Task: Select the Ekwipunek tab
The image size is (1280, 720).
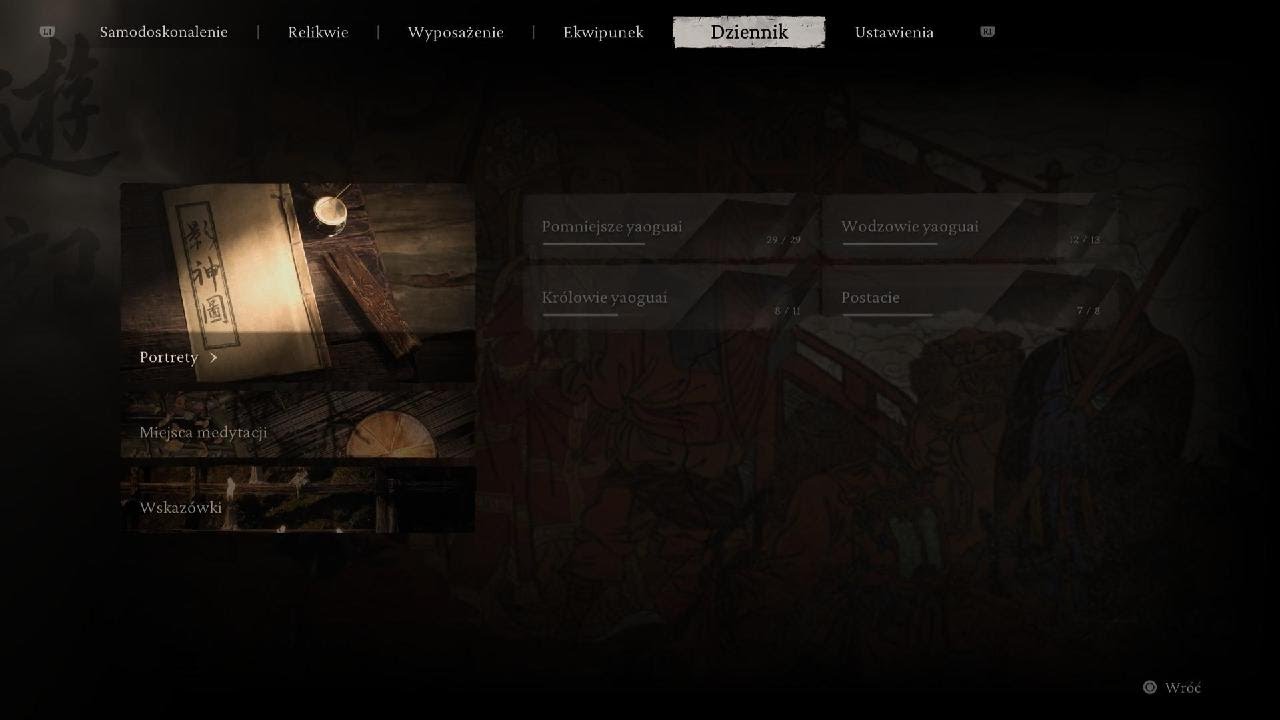Action: coord(603,32)
